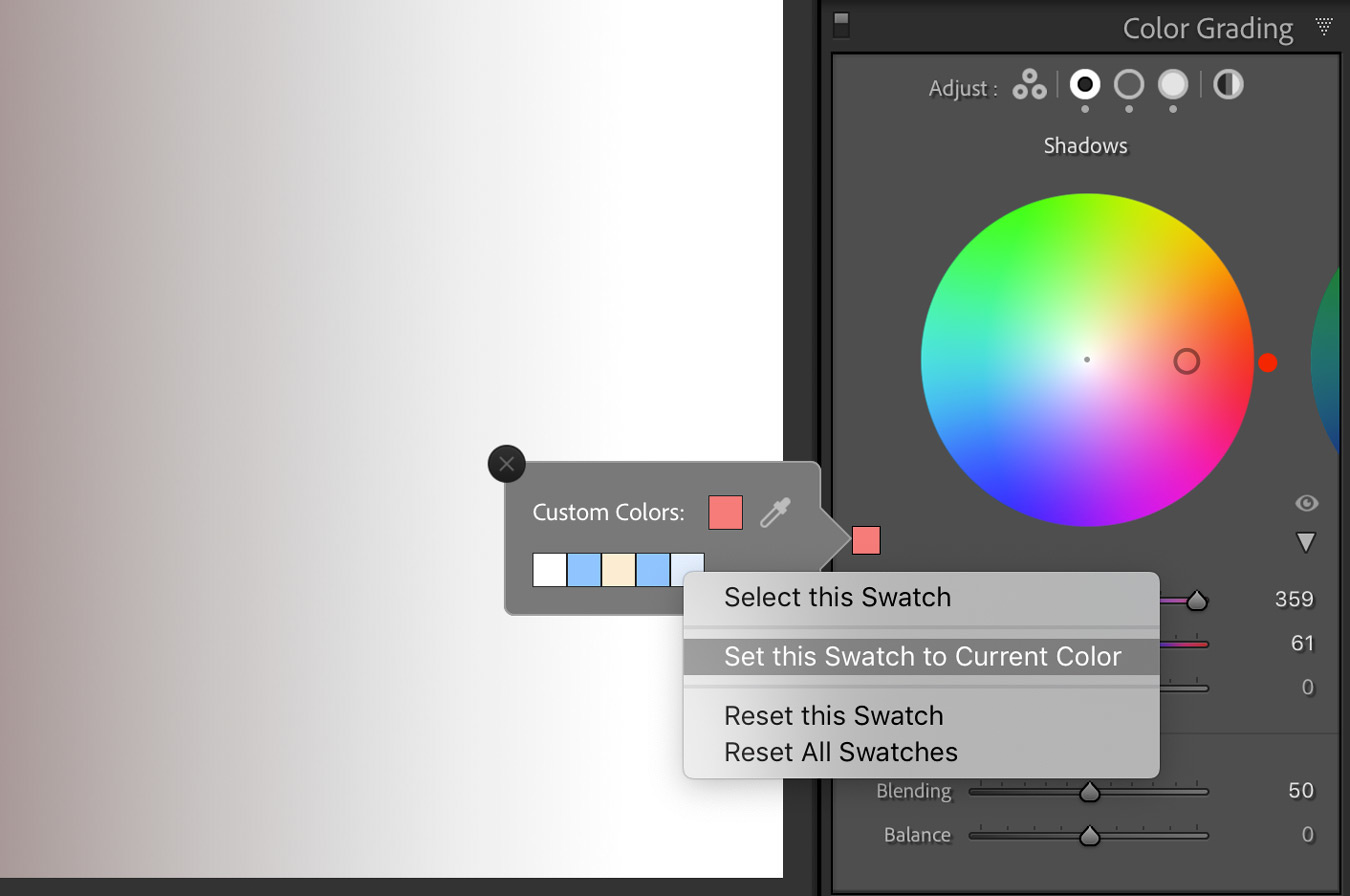Toggle the Color Grading panel on/off switch
1350x896 pixels.
(x=841, y=25)
